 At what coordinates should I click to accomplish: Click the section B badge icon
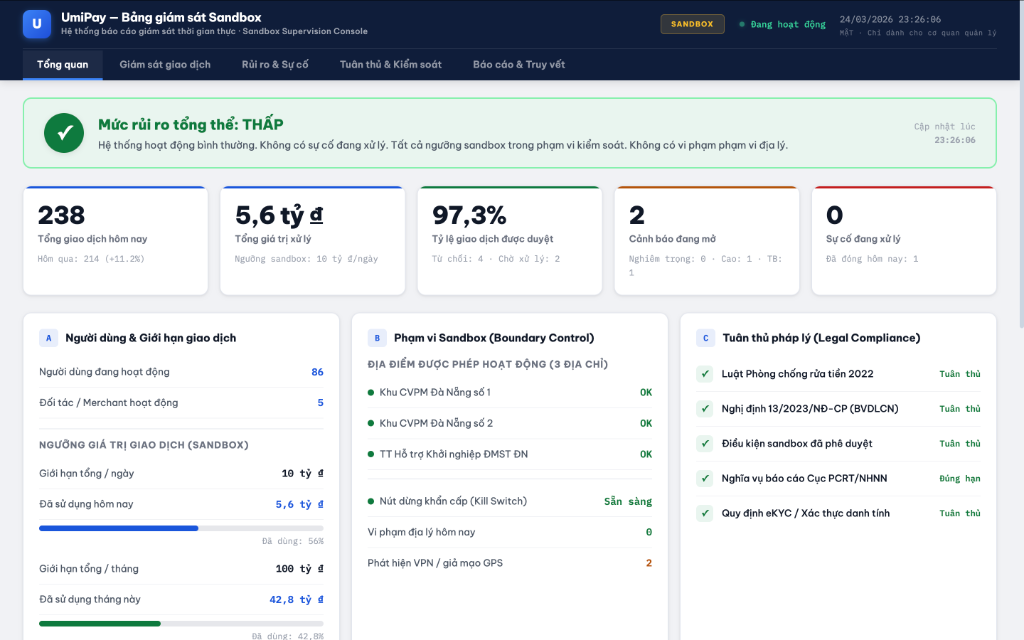pyautogui.click(x=377, y=338)
